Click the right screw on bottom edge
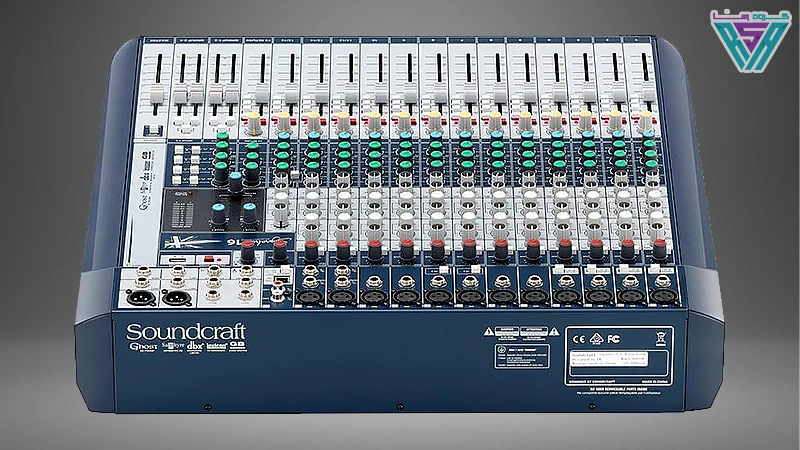The height and width of the screenshot is (450, 800). [591, 407]
